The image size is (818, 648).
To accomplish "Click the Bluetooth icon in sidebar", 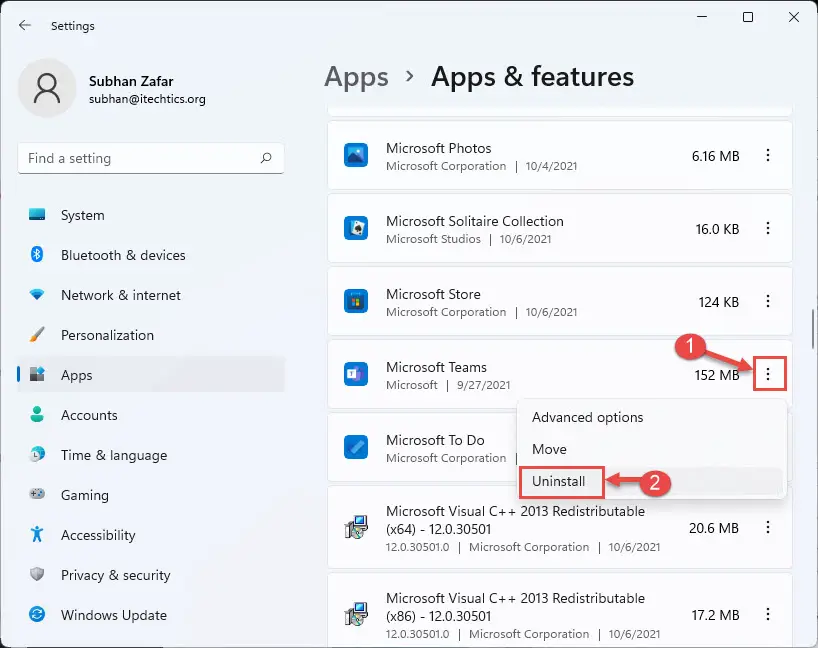I will [37, 255].
